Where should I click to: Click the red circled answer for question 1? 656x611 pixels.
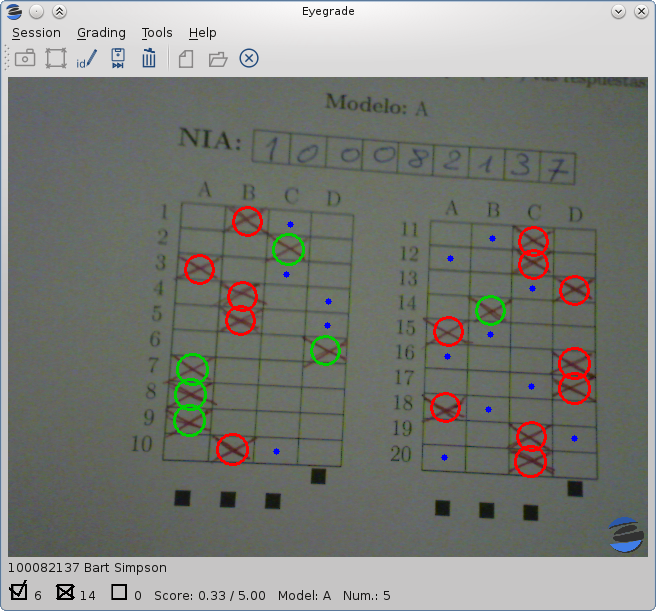[x=247, y=222]
